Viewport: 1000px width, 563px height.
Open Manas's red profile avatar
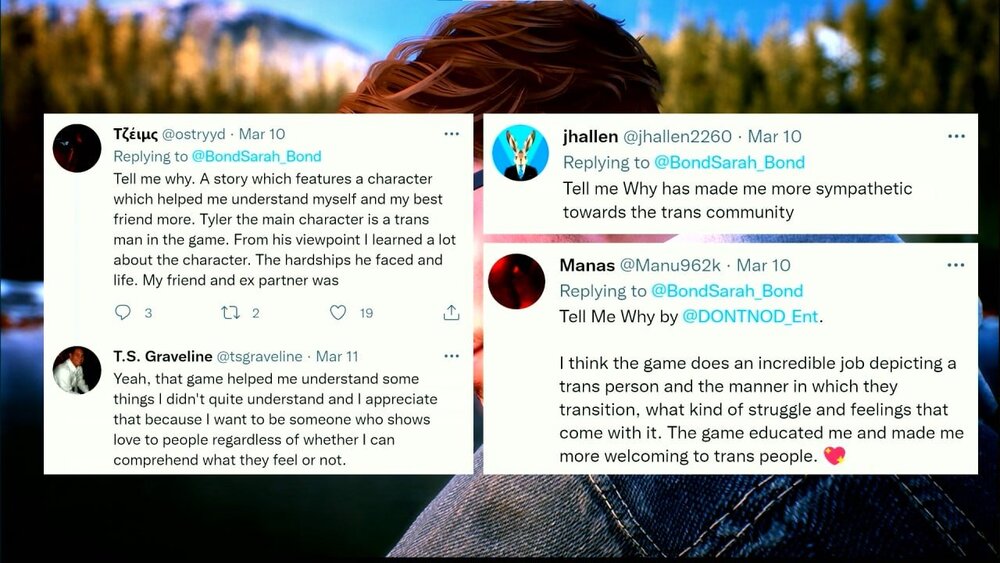(517, 281)
